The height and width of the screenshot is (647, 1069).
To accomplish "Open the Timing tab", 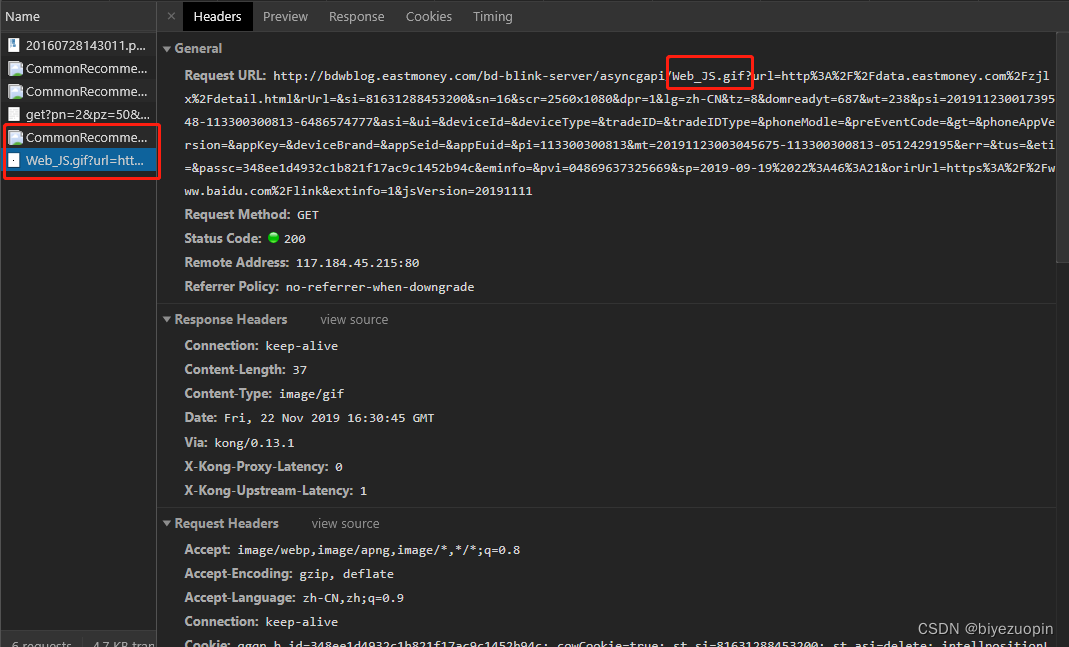I will [493, 16].
